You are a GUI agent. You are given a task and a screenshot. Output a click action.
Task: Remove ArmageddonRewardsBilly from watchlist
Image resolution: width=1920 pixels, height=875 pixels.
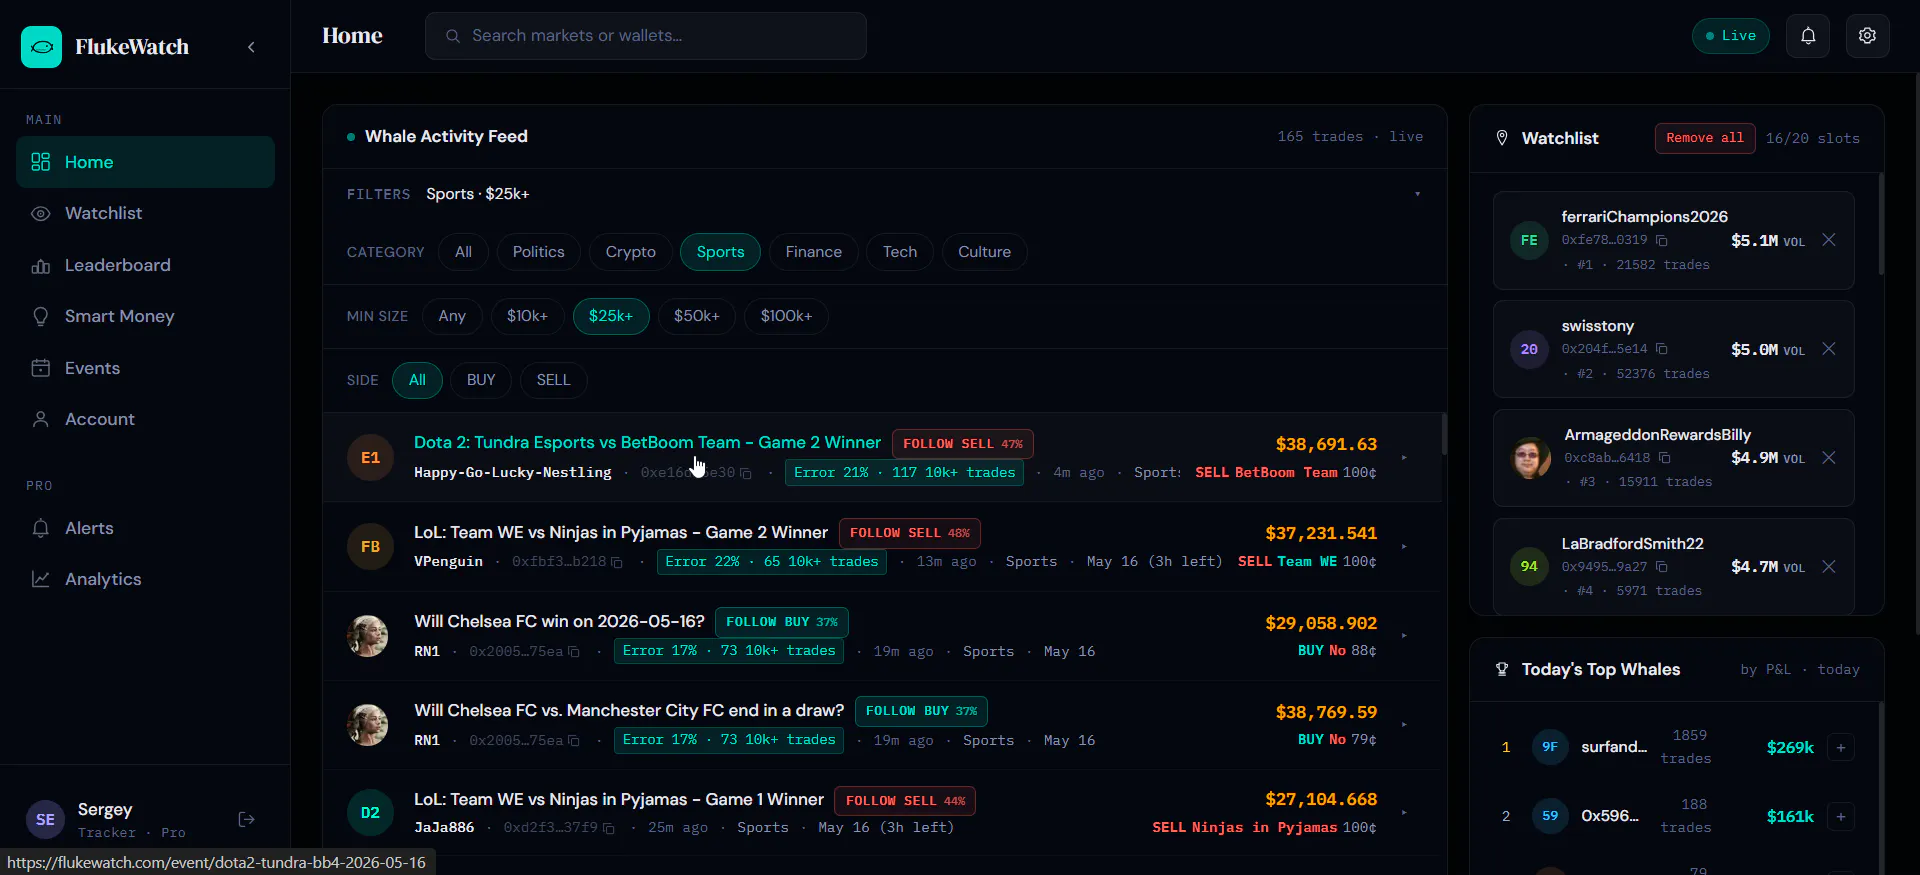1829,458
